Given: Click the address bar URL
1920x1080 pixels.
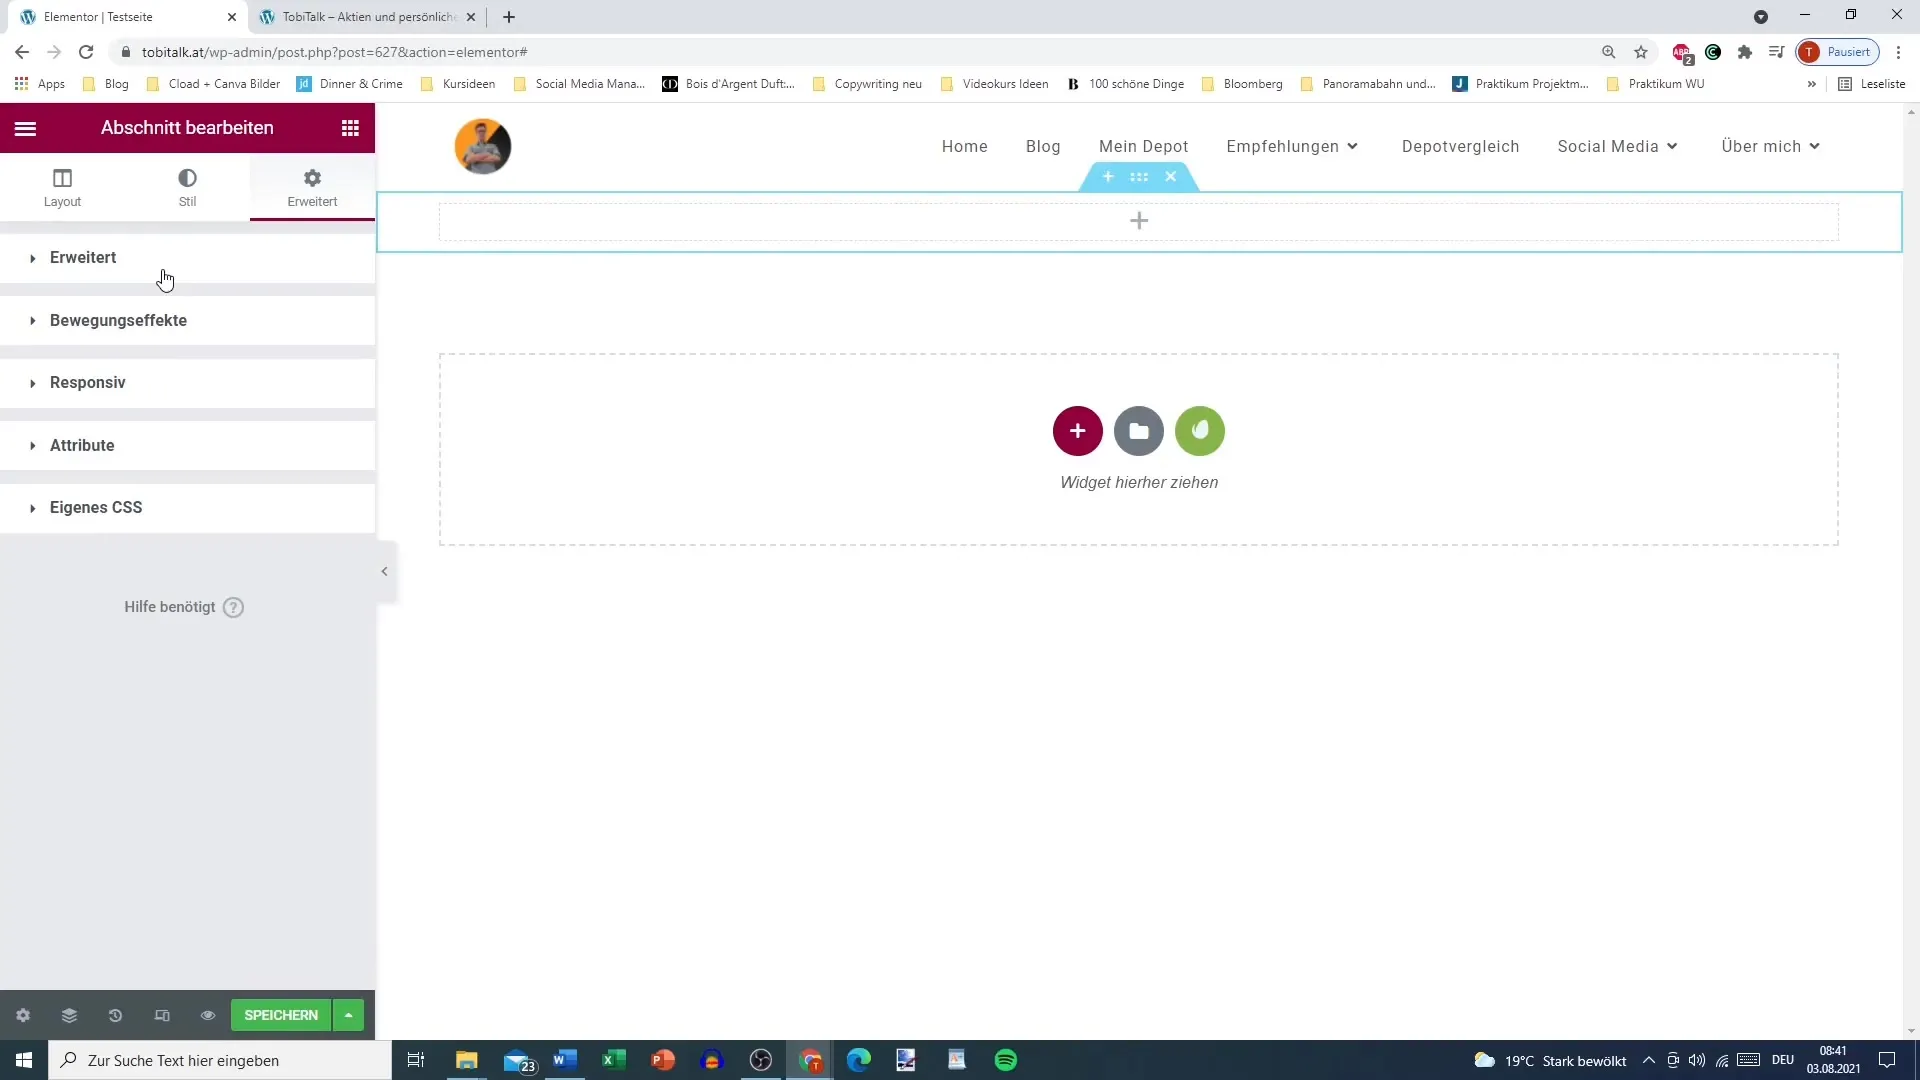Looking at the screenshot, I should 334,52.
